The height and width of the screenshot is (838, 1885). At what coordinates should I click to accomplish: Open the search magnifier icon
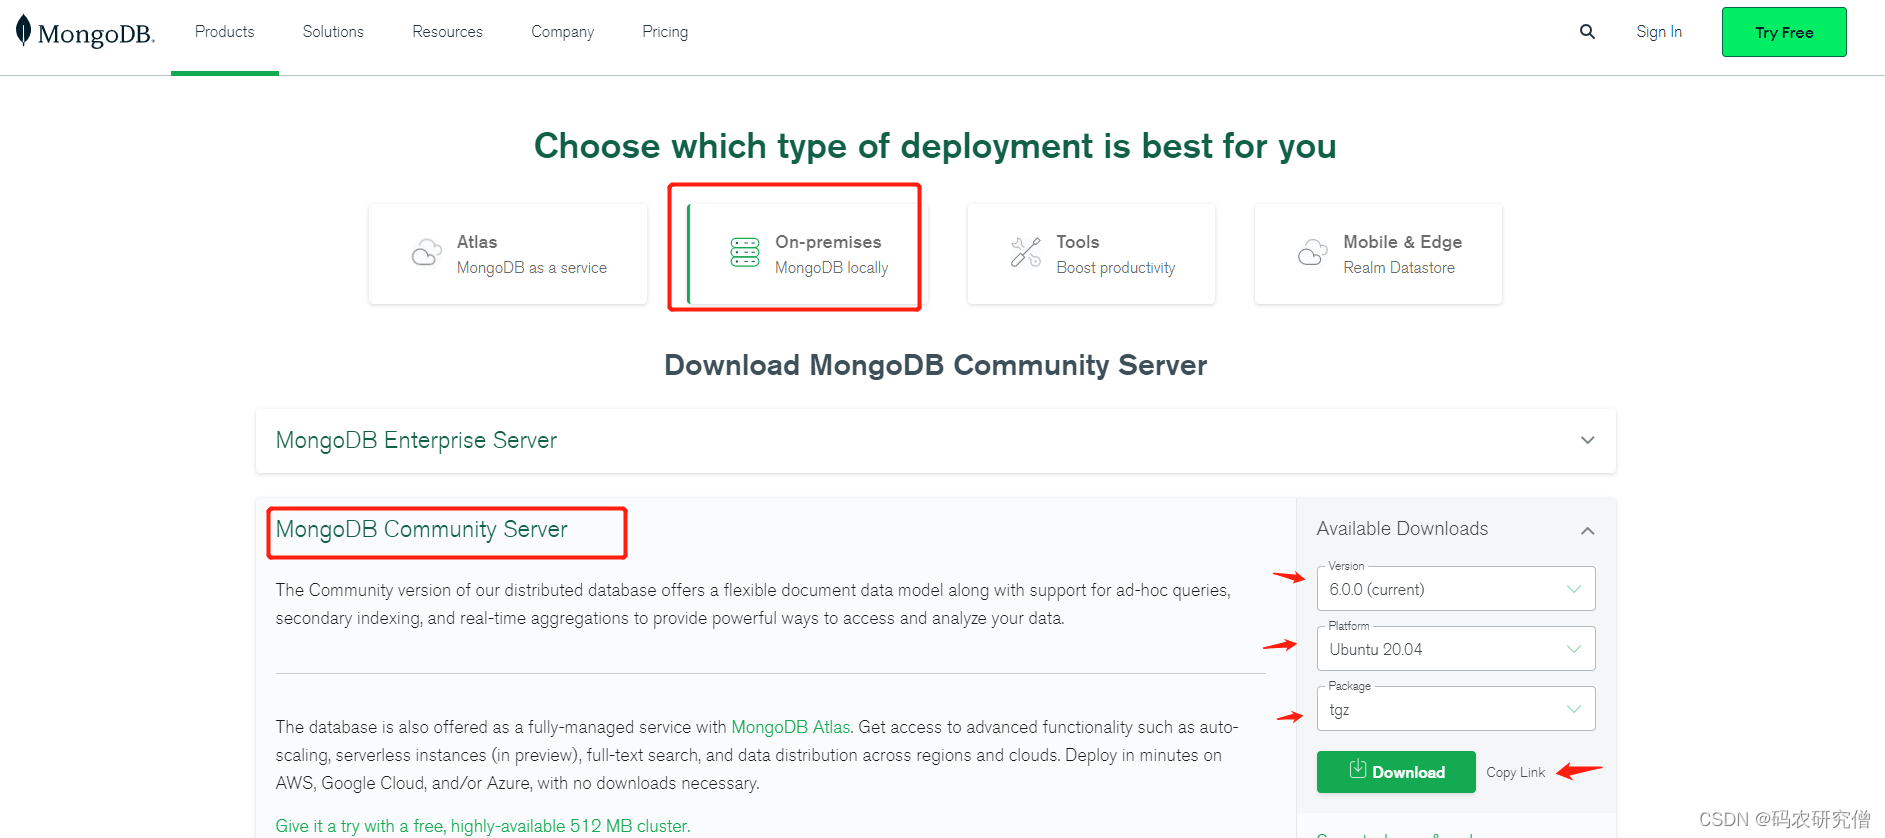click(x=1587, y=32)
